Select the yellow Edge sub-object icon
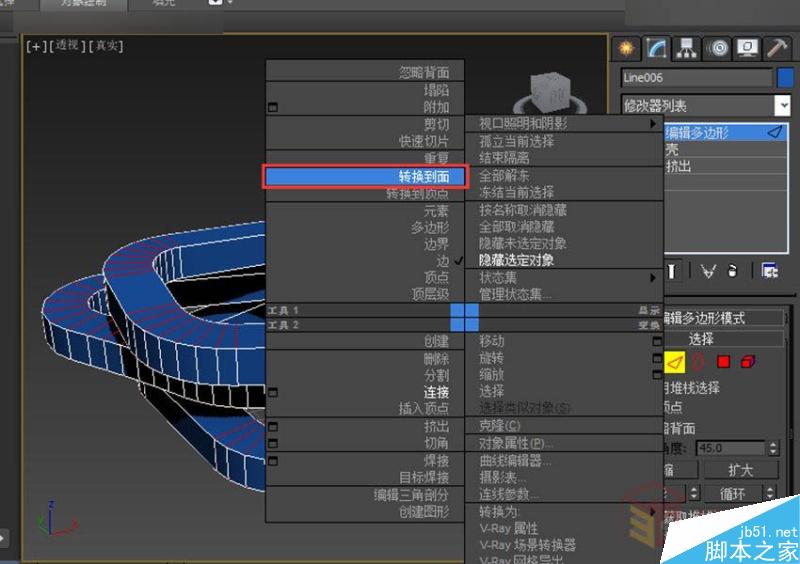This screenshot has height=564, width=800. pos(674,362)
